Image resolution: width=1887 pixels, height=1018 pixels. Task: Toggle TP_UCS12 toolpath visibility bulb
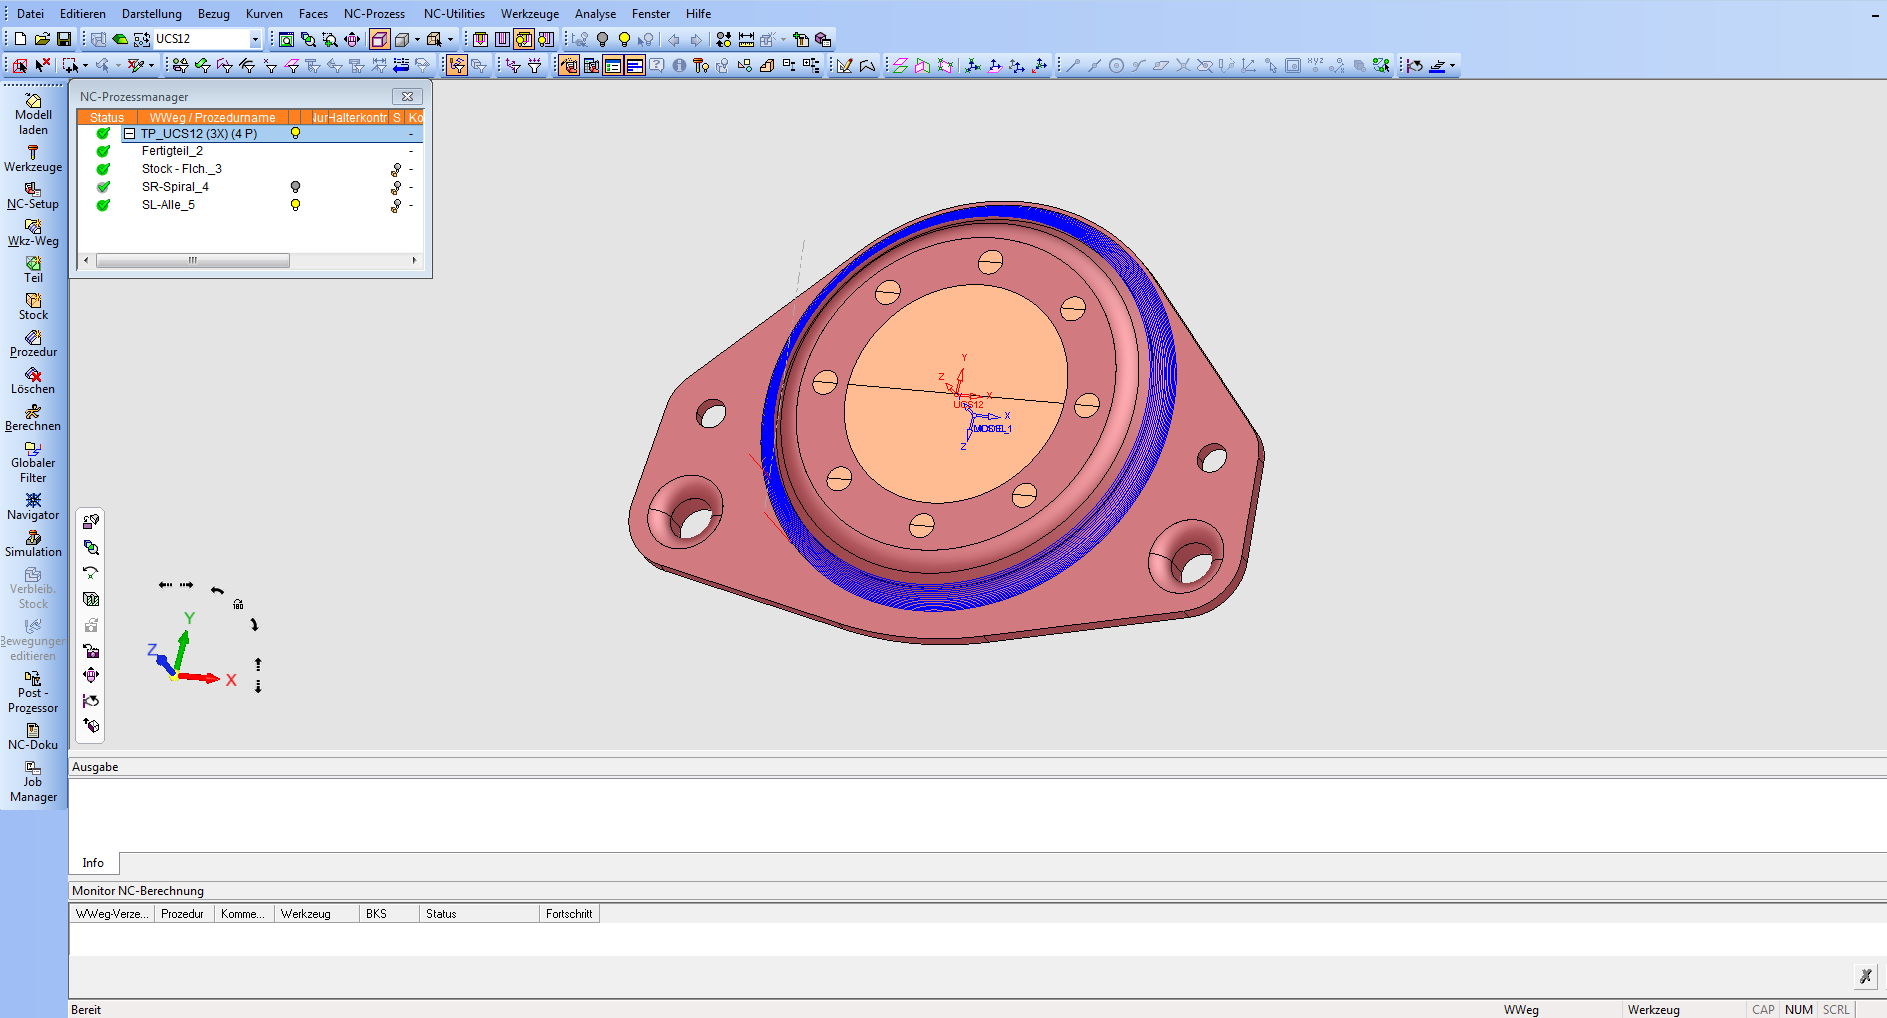tap(295, 133)
